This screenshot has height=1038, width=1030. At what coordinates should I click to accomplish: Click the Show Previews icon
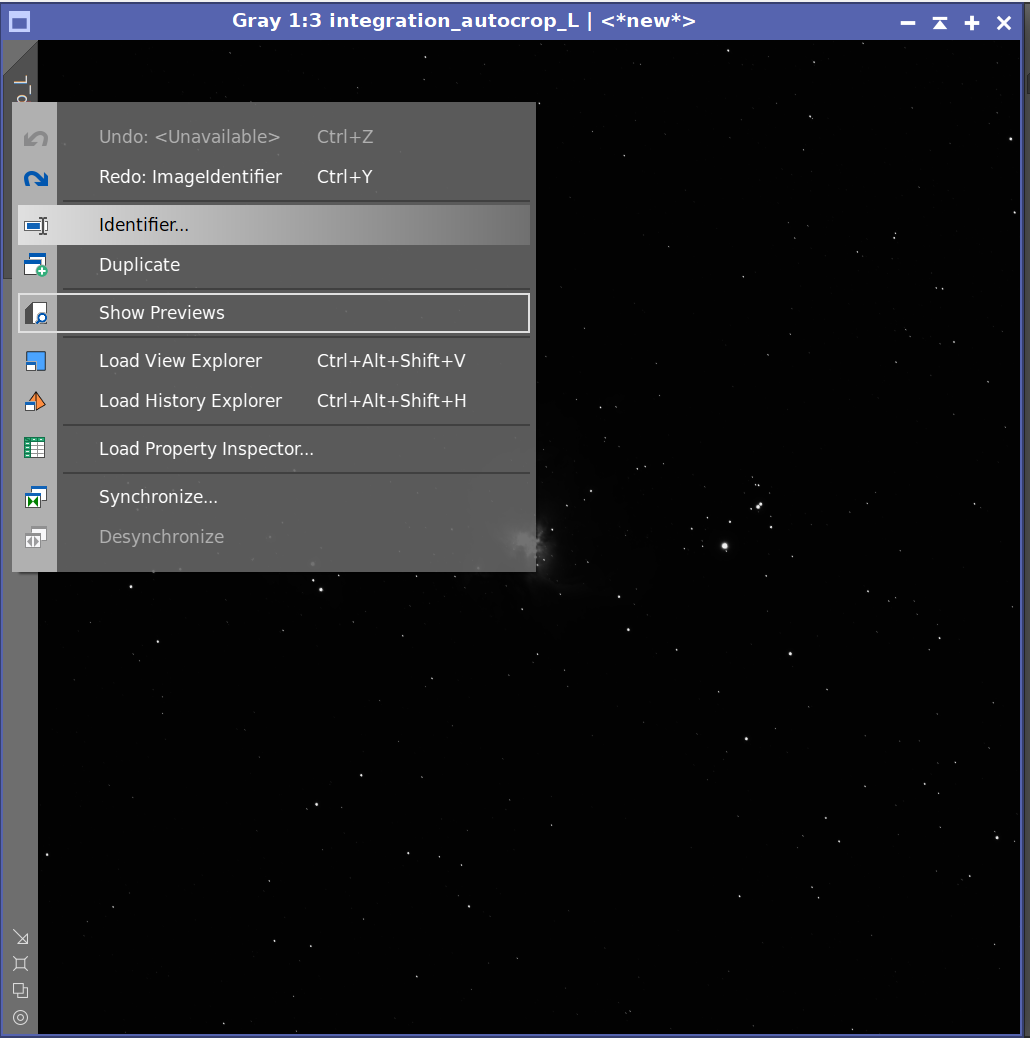coord(36,313)
